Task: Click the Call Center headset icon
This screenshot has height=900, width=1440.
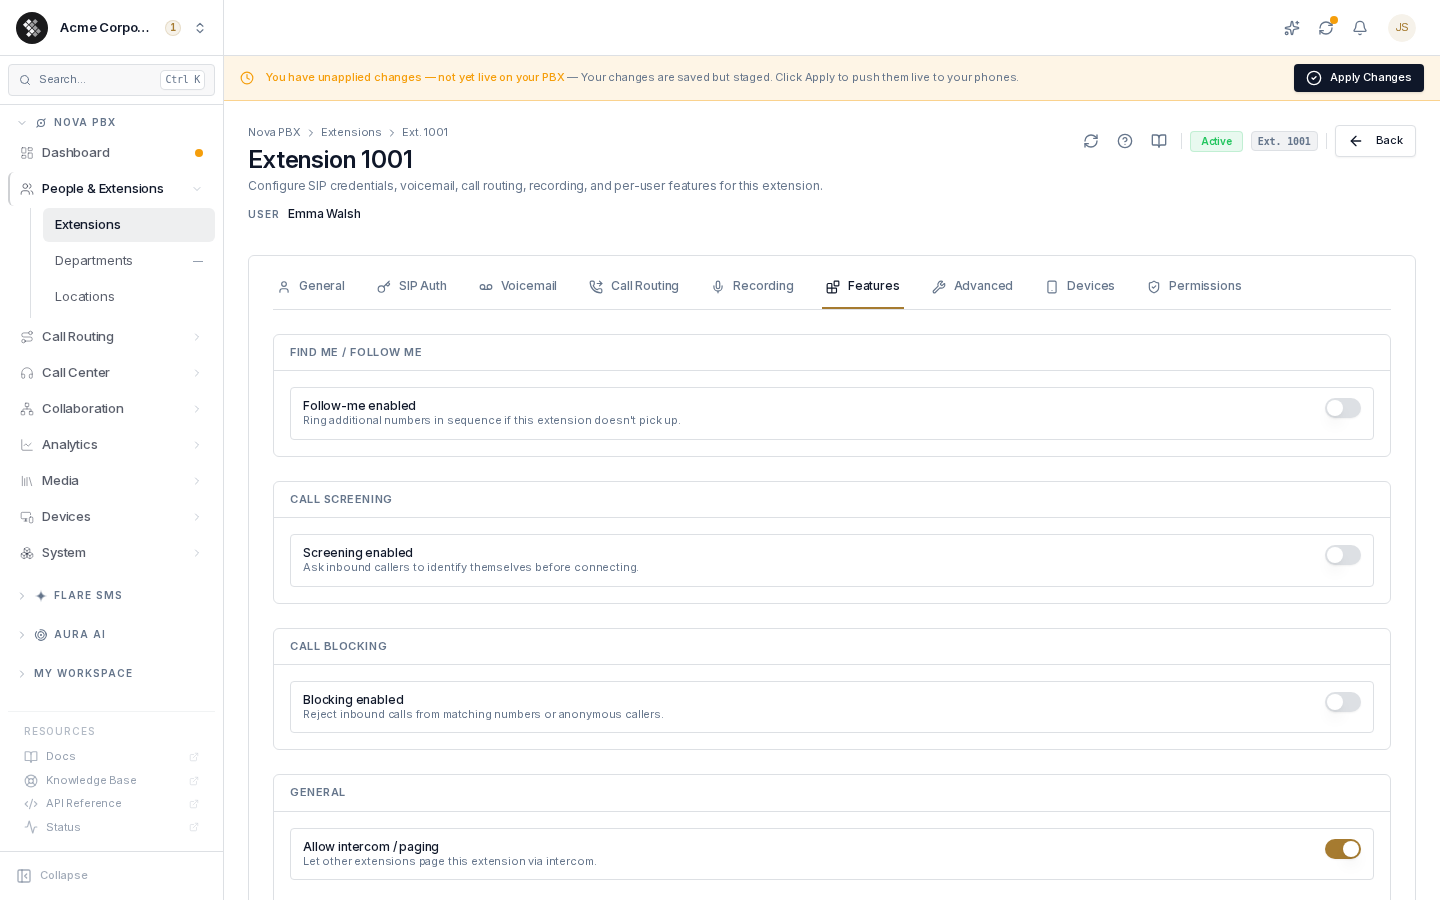Action: pyautogui.click(x=27, y=373)
